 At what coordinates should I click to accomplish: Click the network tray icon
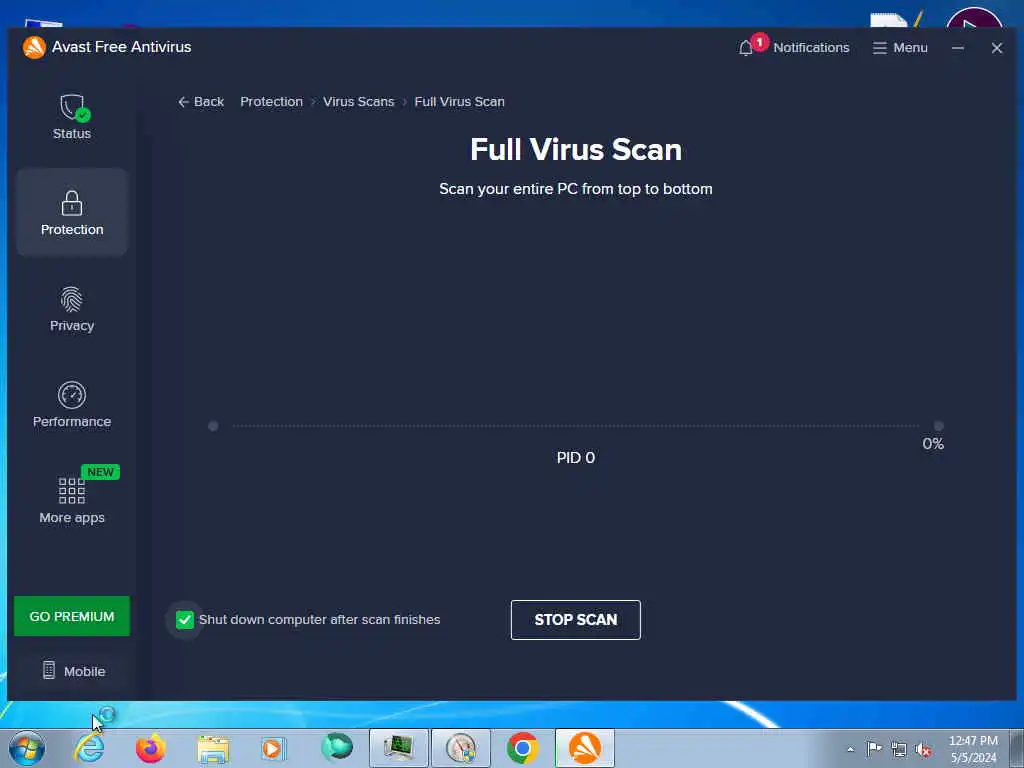(899, 750)
